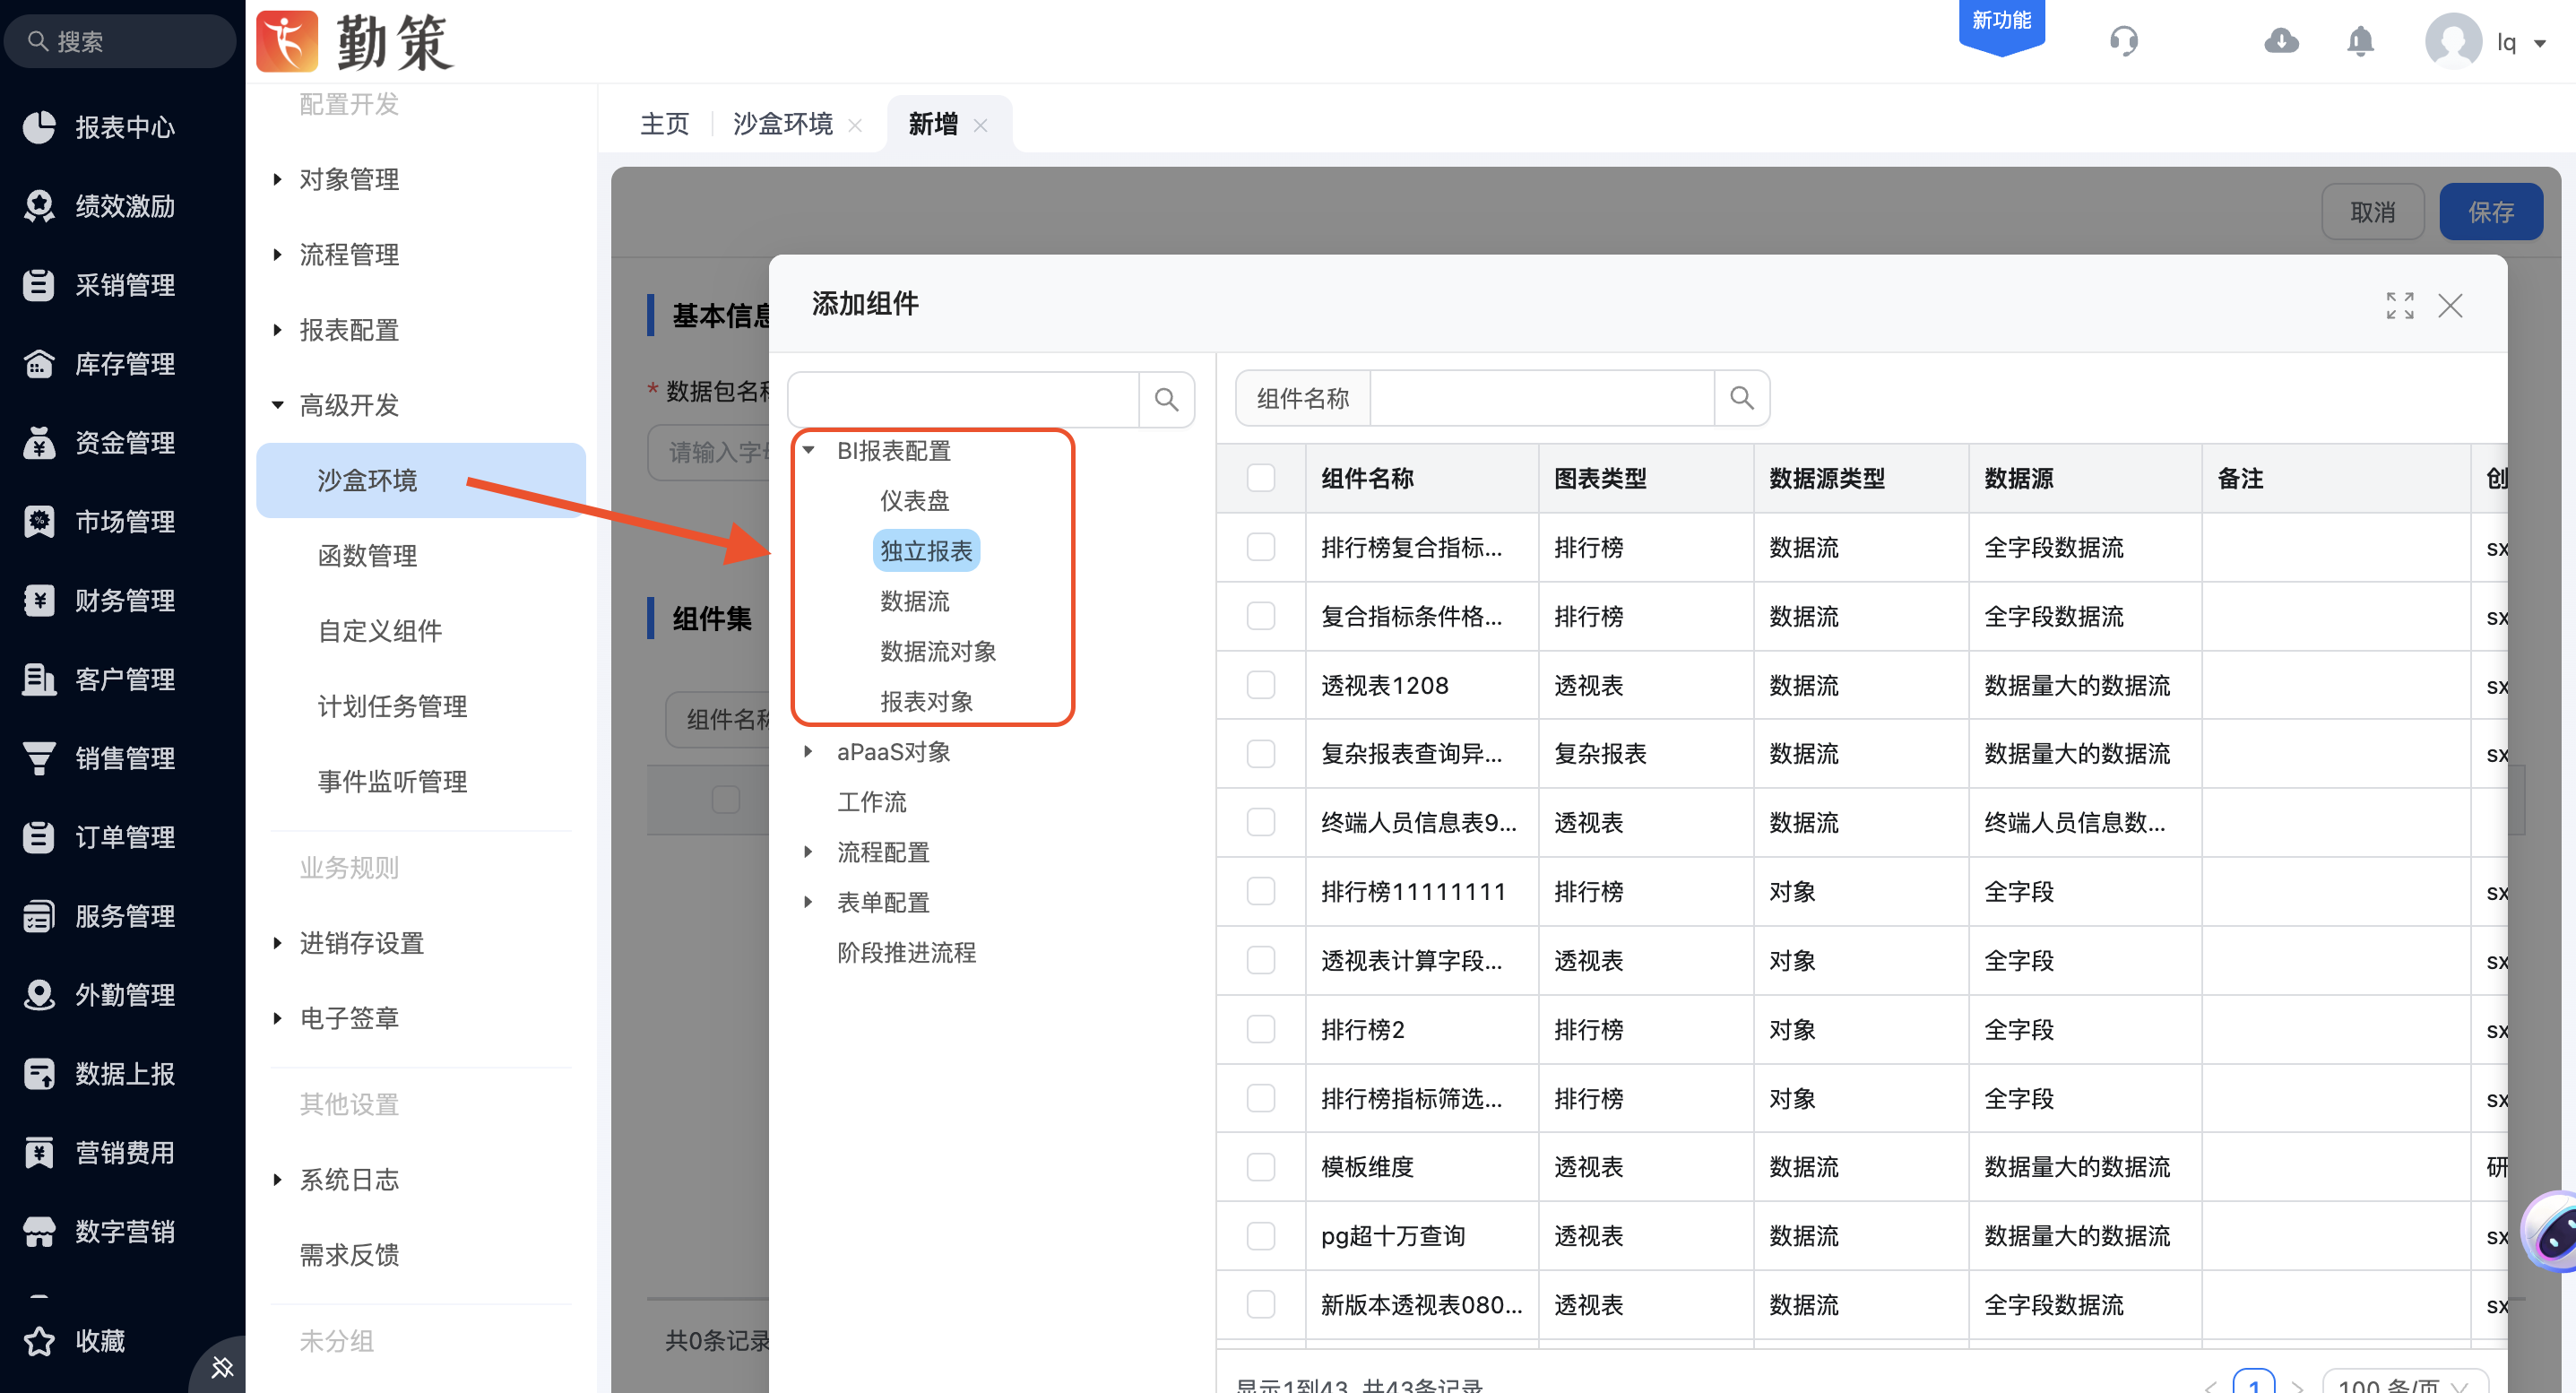Click the tree search magnifier icon
Image resolution: width=2576 pixels, height=1393 pixels.
point(1166,400)
